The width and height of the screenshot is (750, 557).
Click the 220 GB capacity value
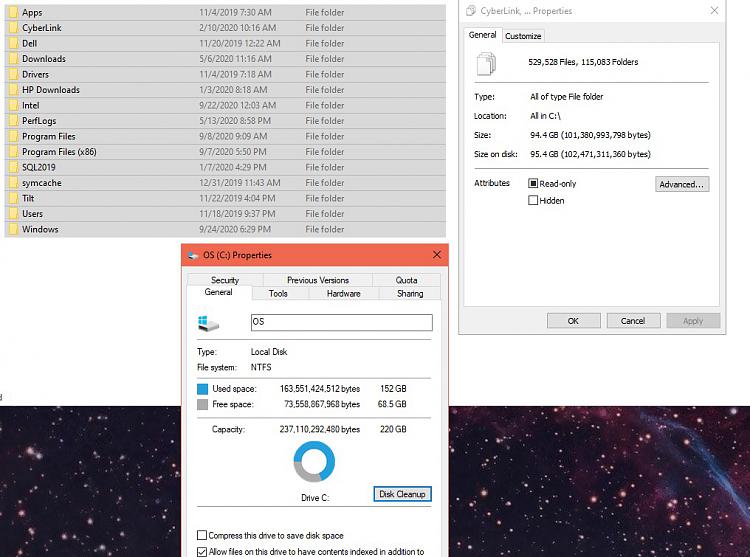click(x=393, y=429)
